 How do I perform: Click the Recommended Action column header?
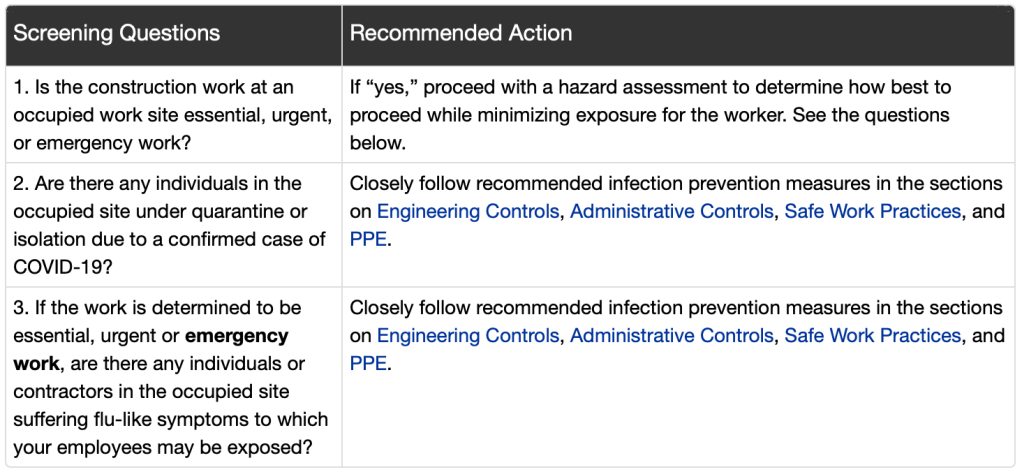461,33
